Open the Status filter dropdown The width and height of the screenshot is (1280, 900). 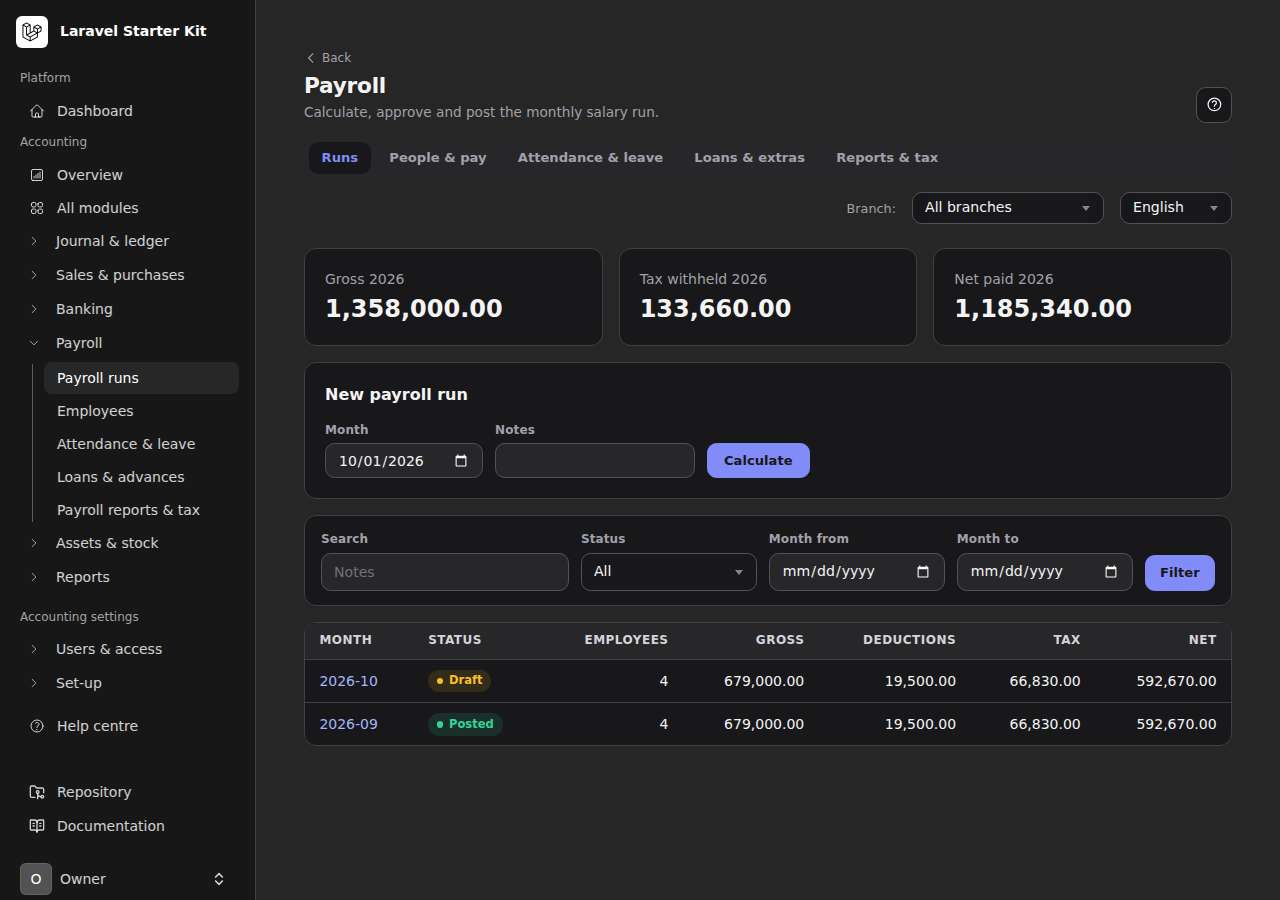(669, 572)
